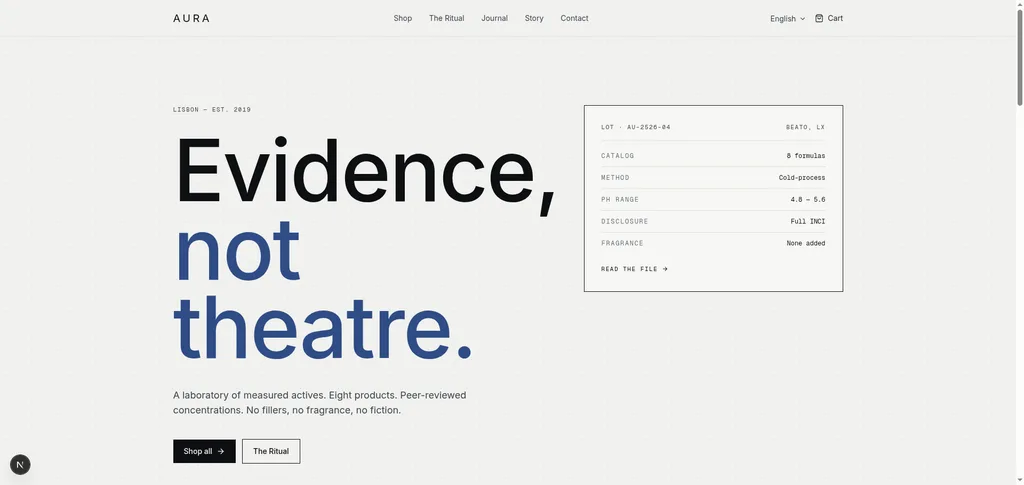Screen dimensions: 1024x485
Task: Open the Shop navigation item
Action: 402,18
